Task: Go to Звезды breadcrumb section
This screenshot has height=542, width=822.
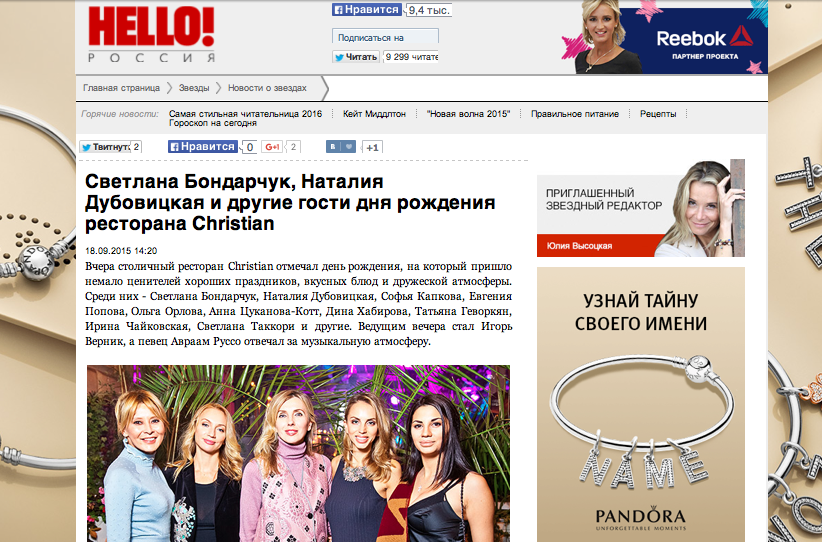Action: pos(194,88)
